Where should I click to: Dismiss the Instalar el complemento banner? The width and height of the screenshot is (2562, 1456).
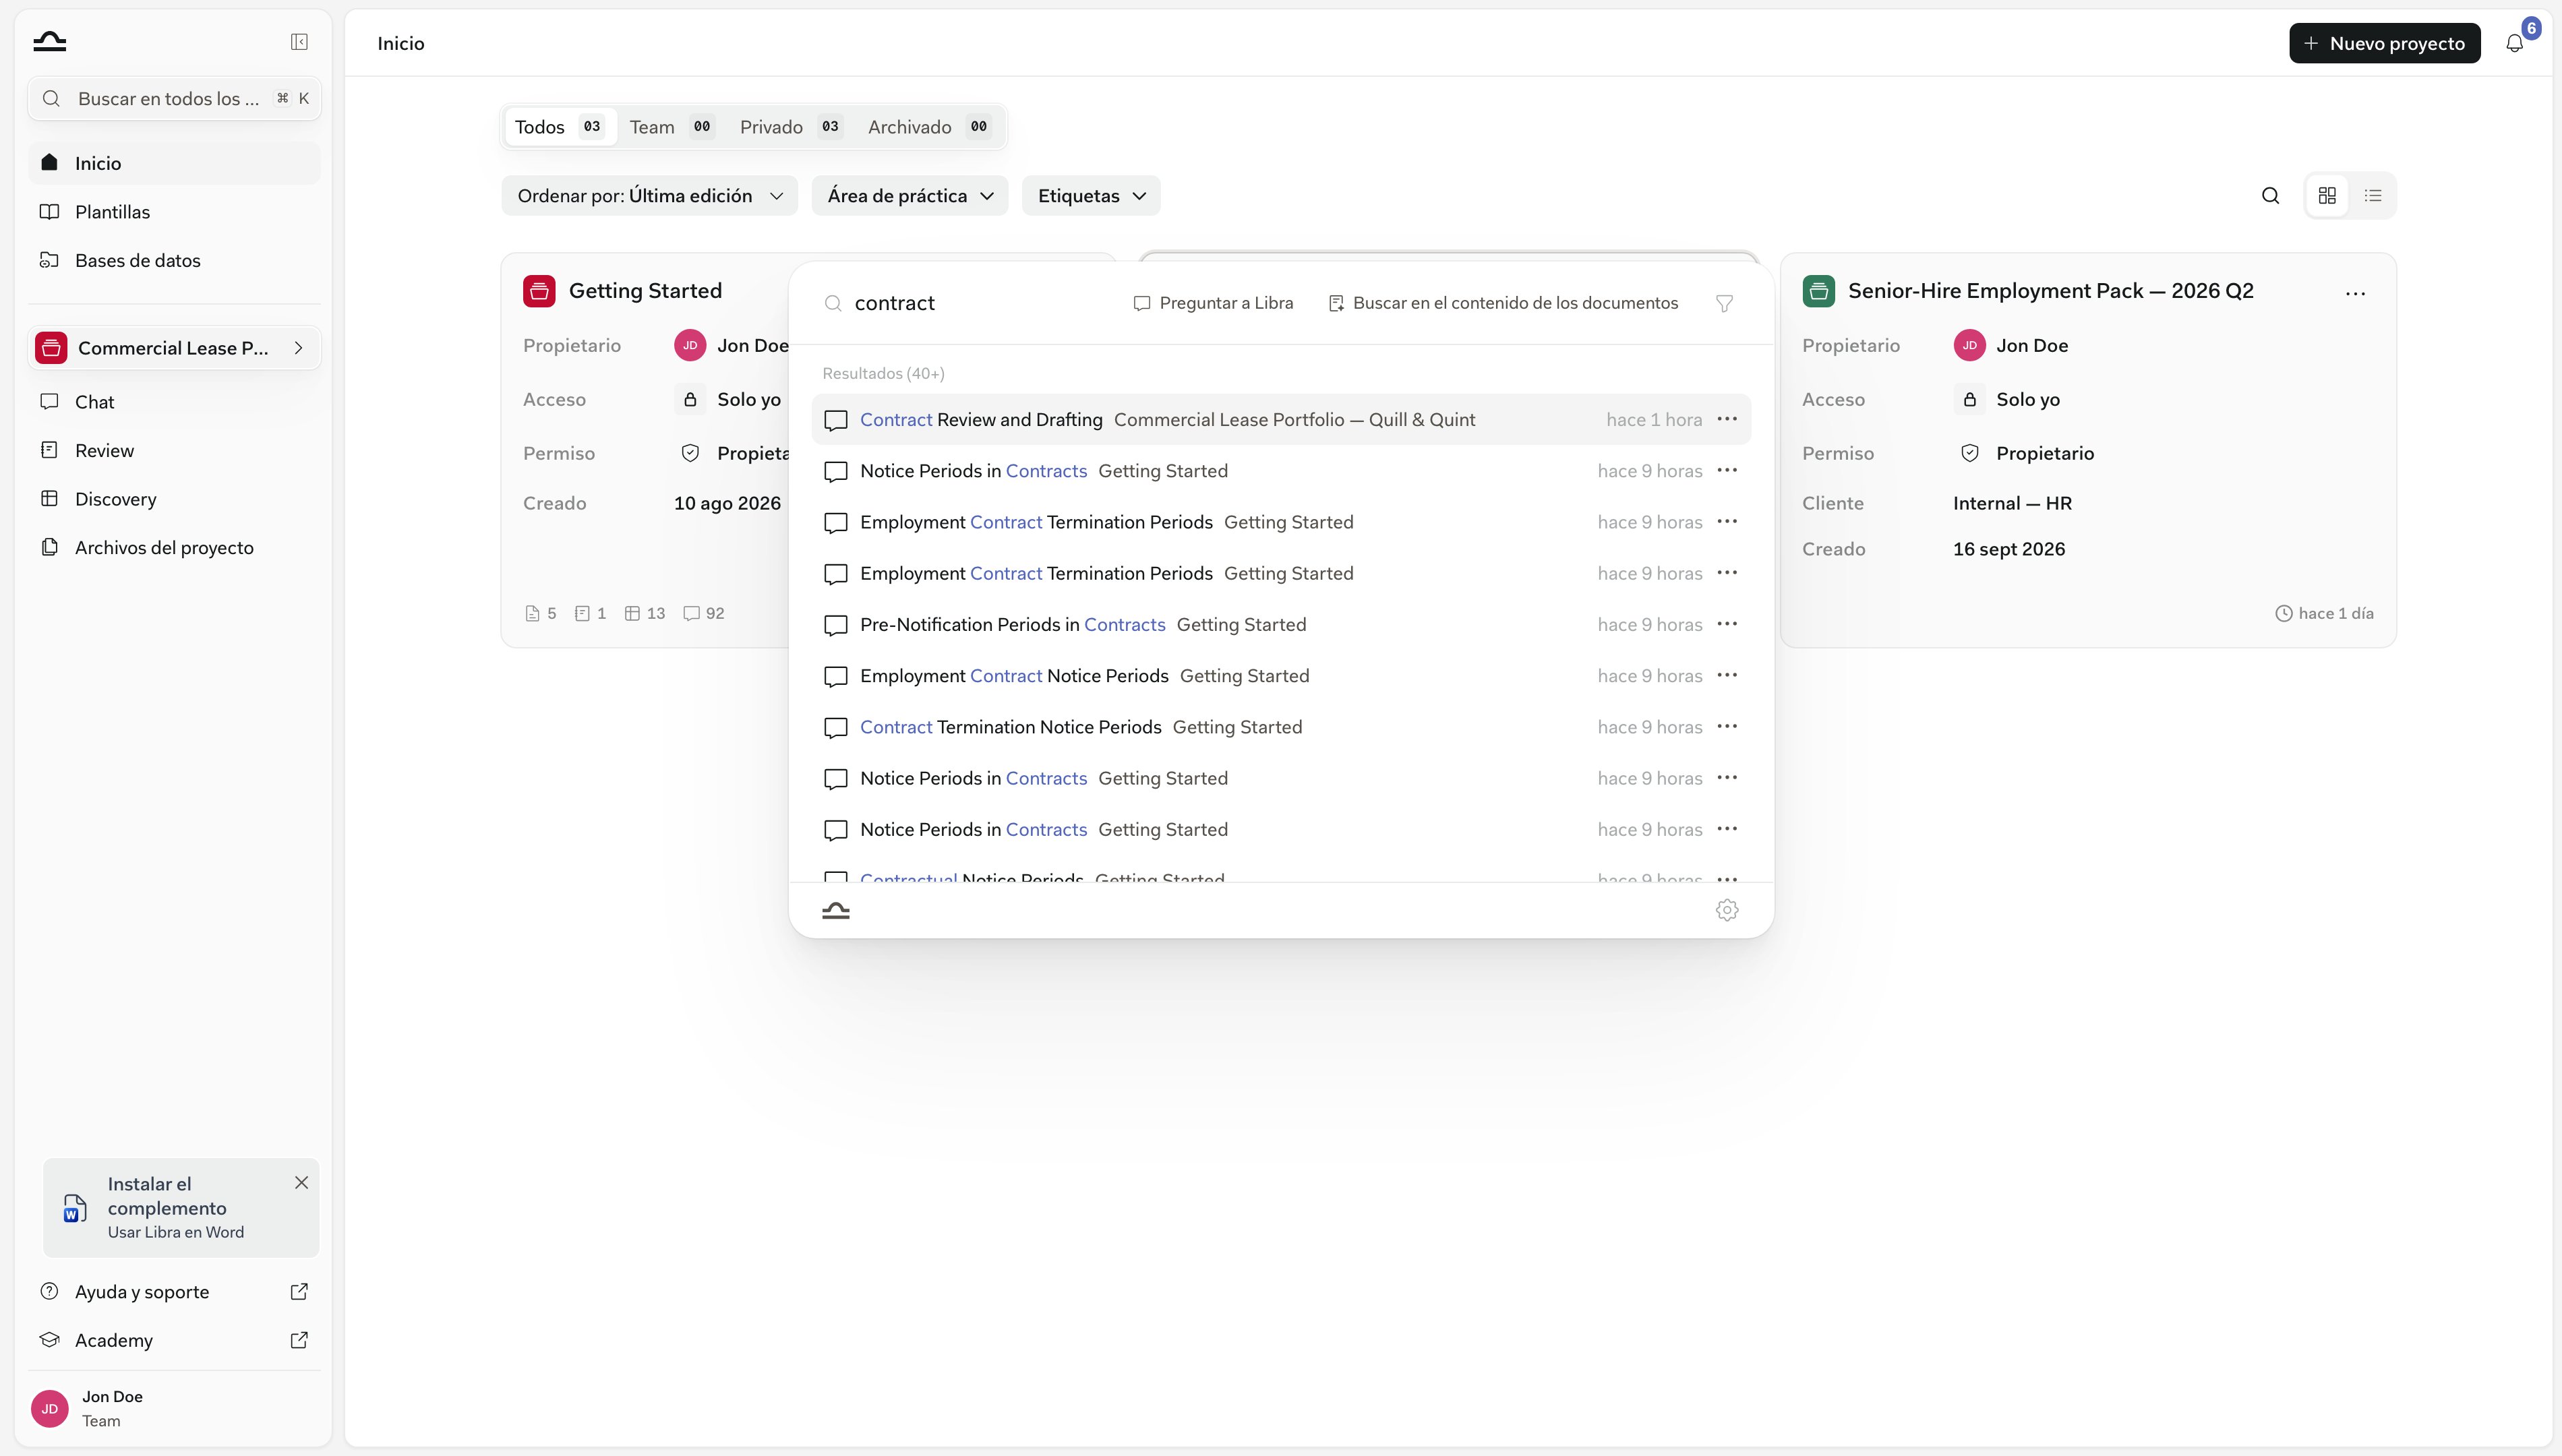301,1183
